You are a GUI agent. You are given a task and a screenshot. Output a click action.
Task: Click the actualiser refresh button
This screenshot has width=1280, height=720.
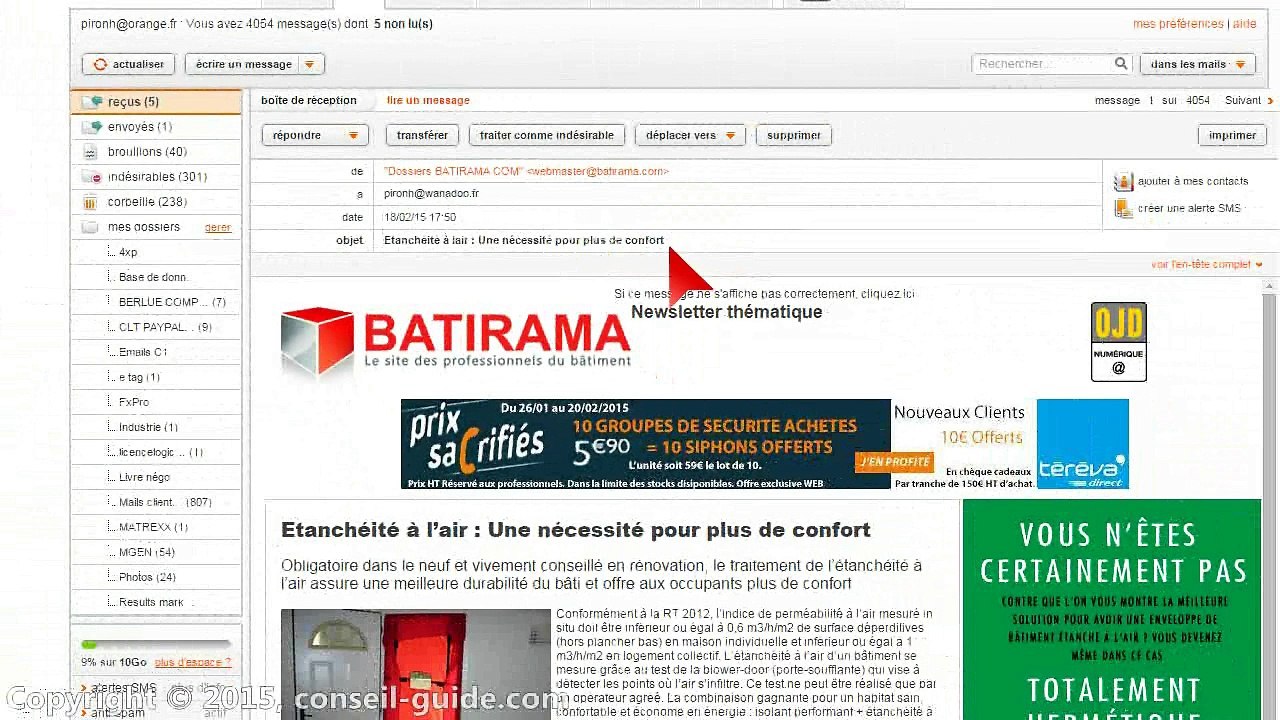tap(129, 64)
